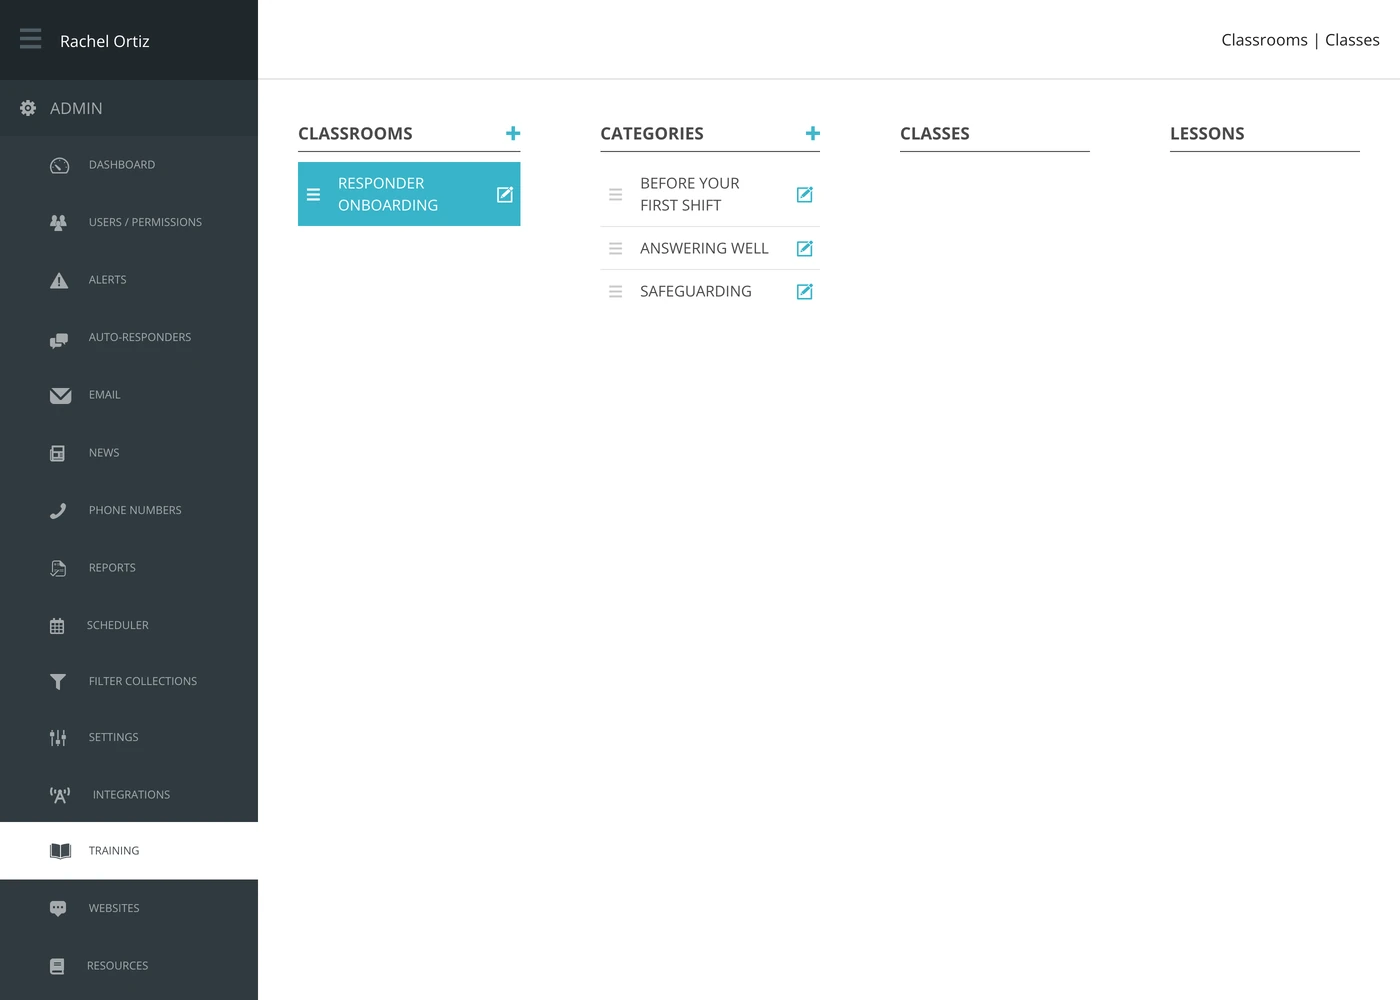Select the Answering Well category
Screen dimensions: 1400x1000
click(x=710, y=248)
